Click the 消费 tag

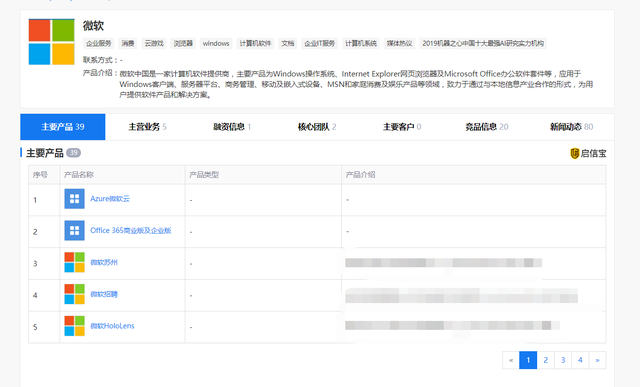[128, 43]
